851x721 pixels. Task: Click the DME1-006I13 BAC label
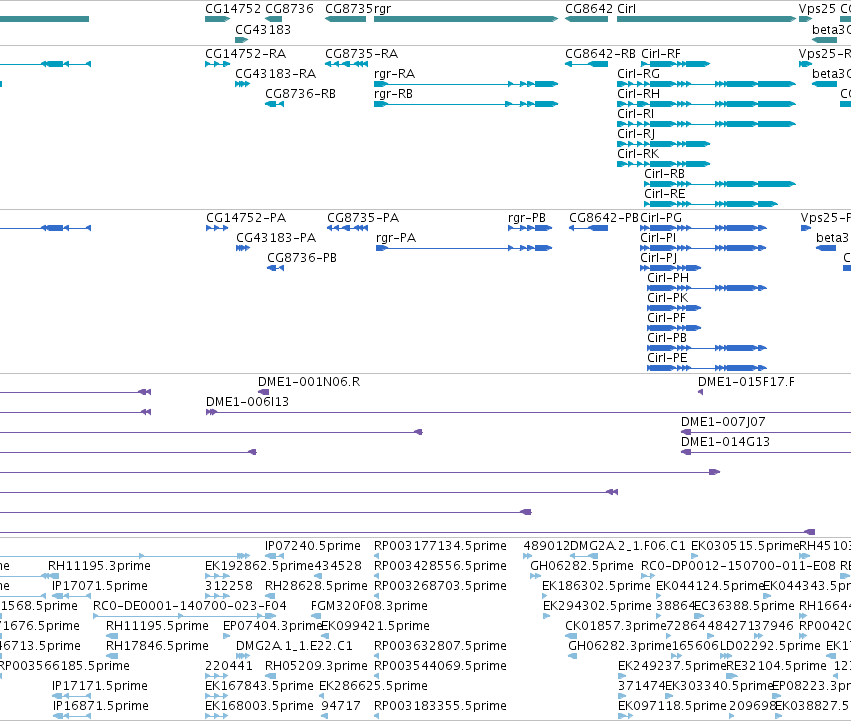coord(247,402)
